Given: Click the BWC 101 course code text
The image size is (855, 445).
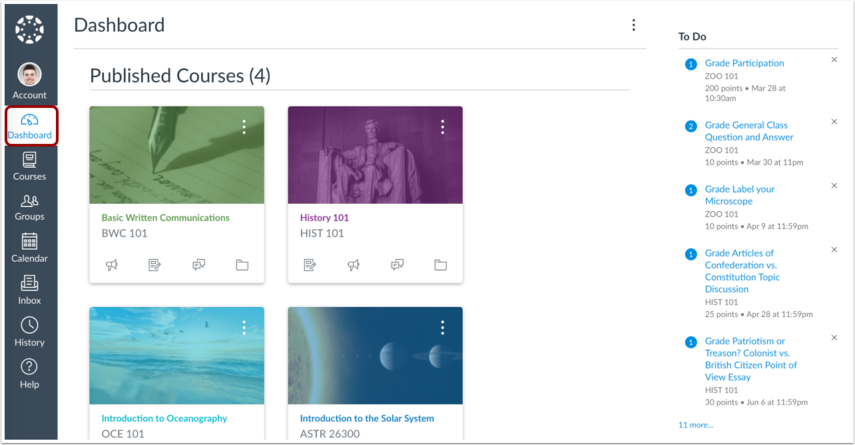Looking at the screenshot, I should pyautogui.click(x=124, y=233).
